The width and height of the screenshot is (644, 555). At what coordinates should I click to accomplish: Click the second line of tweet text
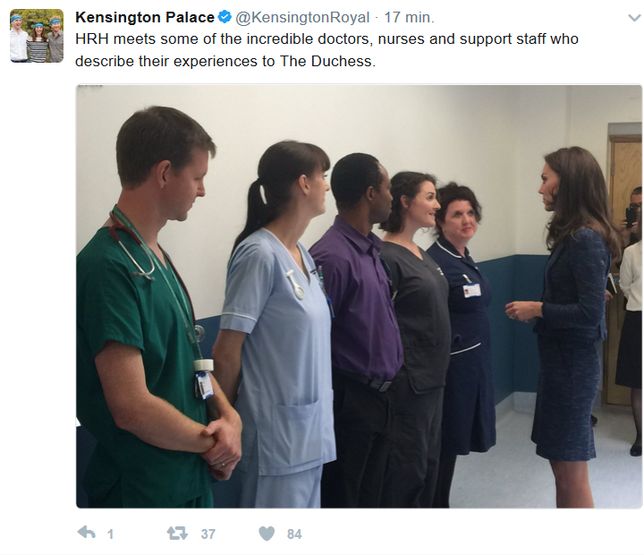225,61
